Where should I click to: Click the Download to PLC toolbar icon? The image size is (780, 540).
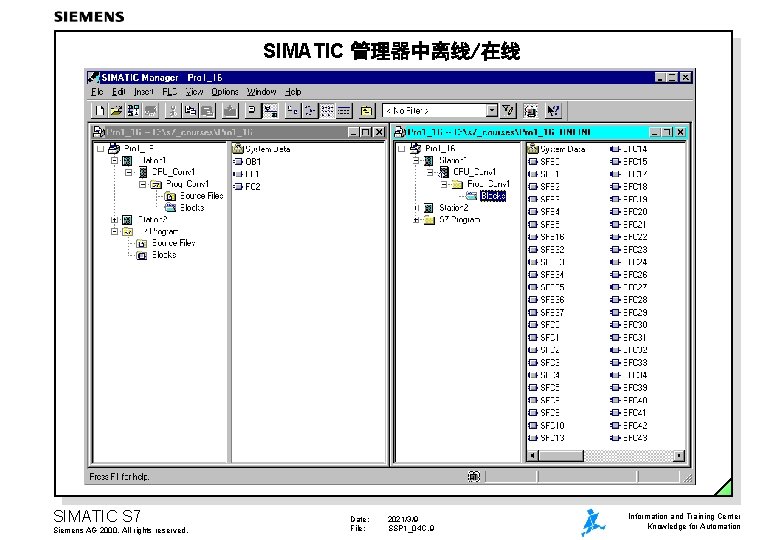point(230,110)
